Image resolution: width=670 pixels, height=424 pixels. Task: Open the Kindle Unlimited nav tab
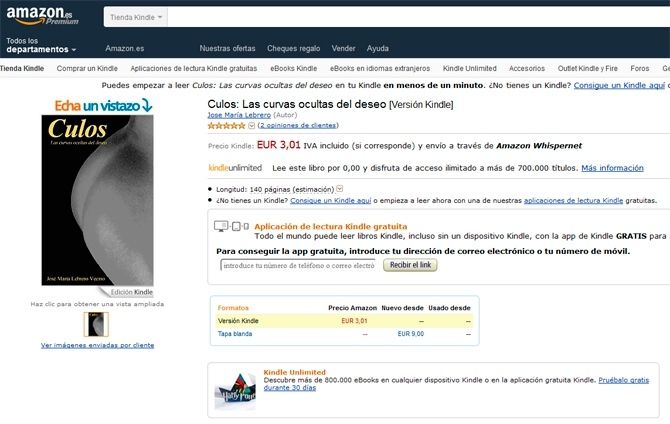point(470,68)
